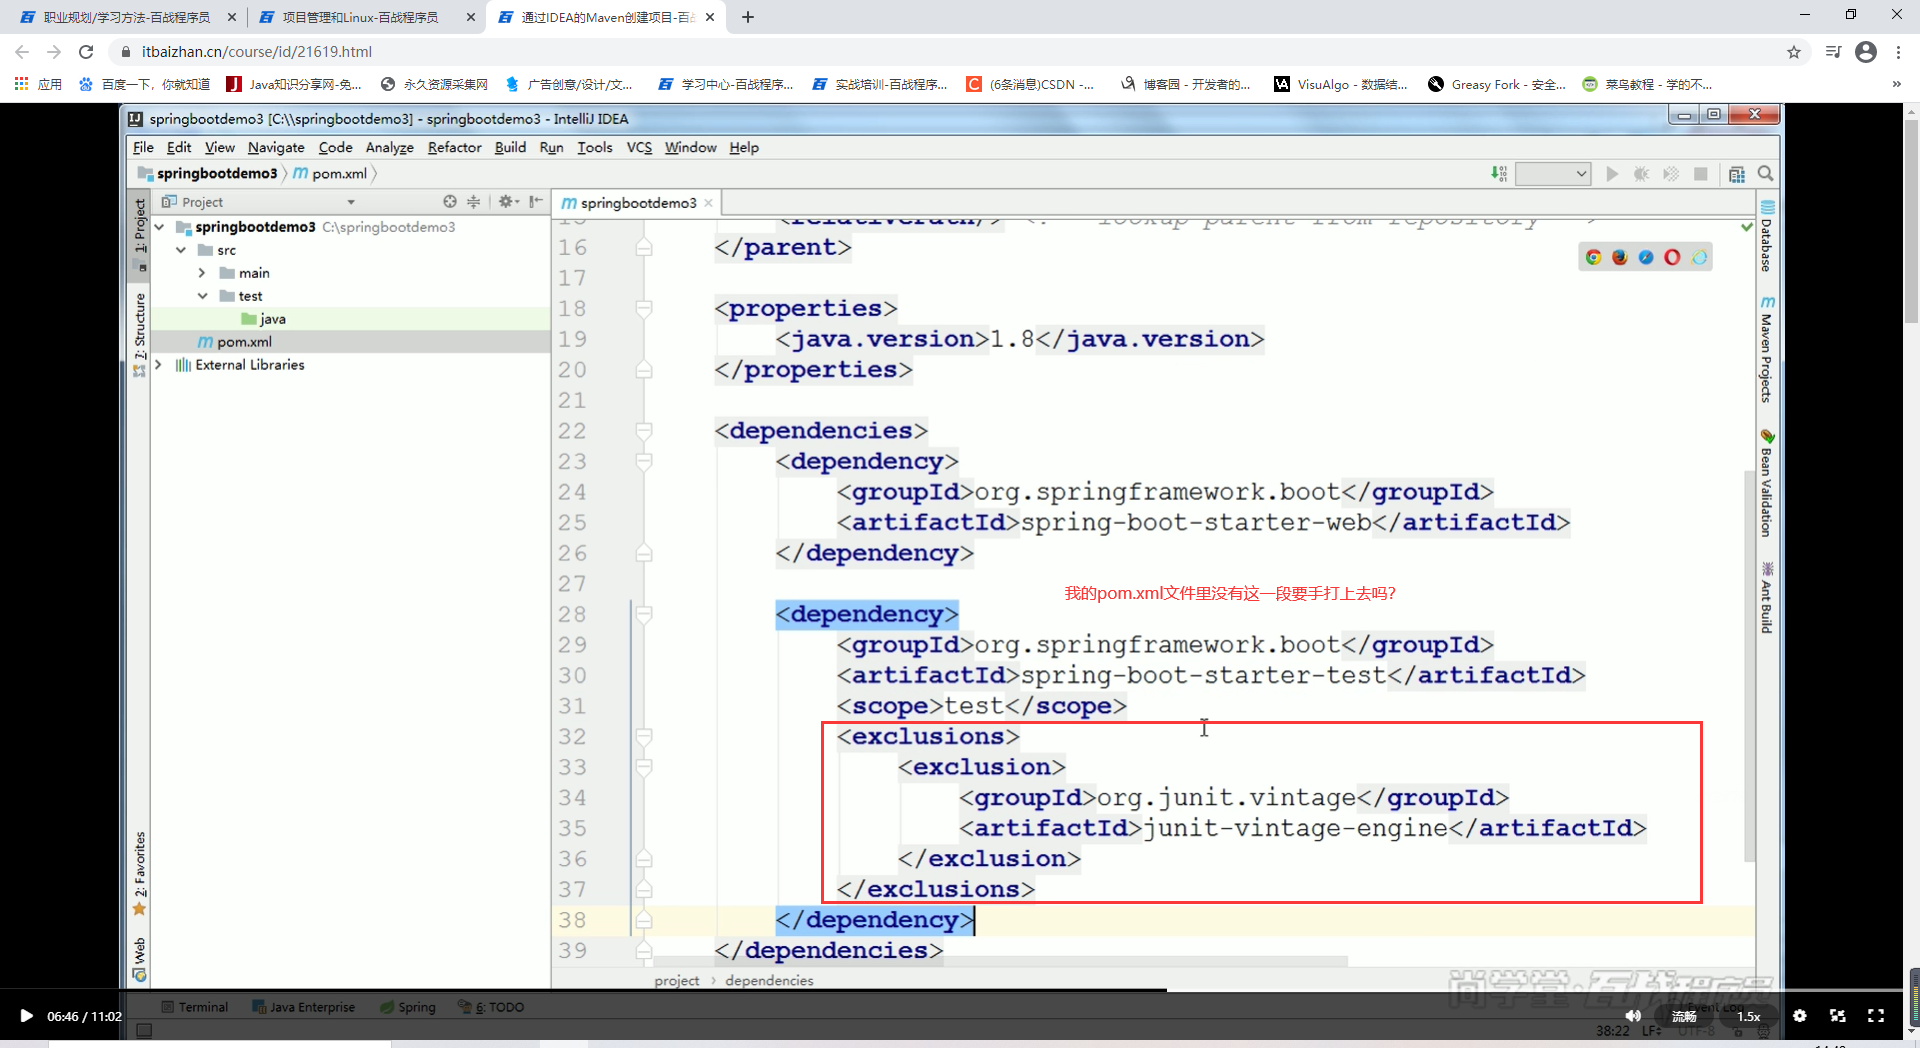
Task: Open in Safari browser icon
Action: (1646, 258)
